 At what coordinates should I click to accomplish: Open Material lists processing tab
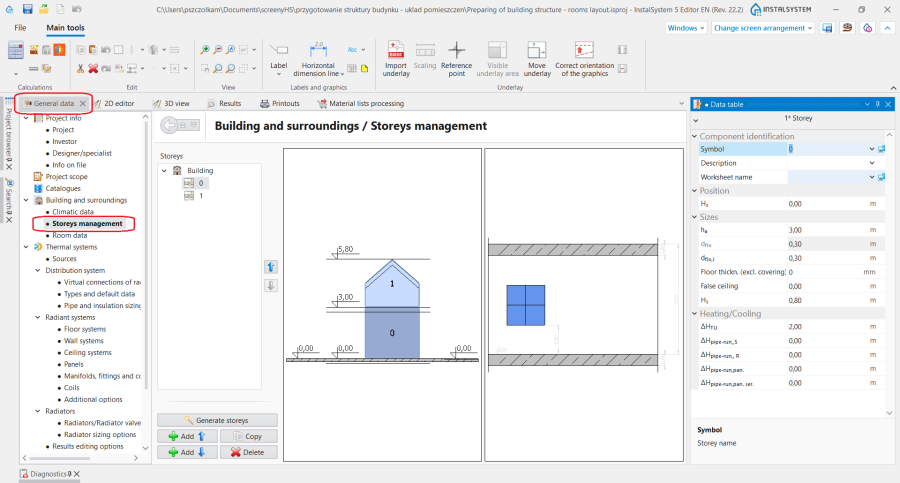(x=361, y=103)
